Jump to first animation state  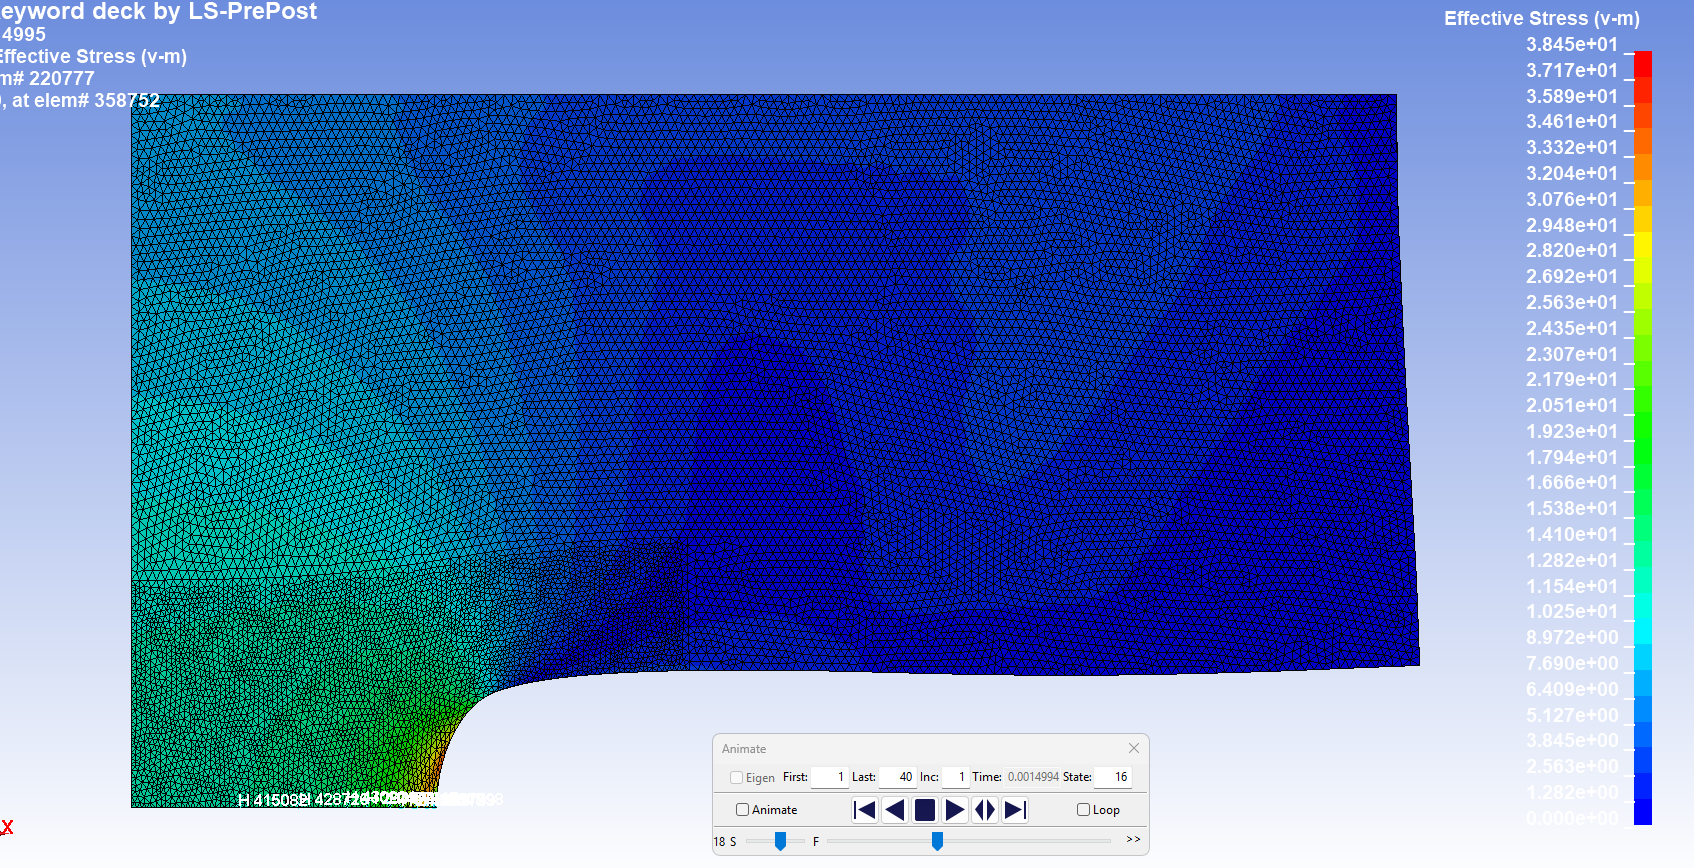click(865, 810)
